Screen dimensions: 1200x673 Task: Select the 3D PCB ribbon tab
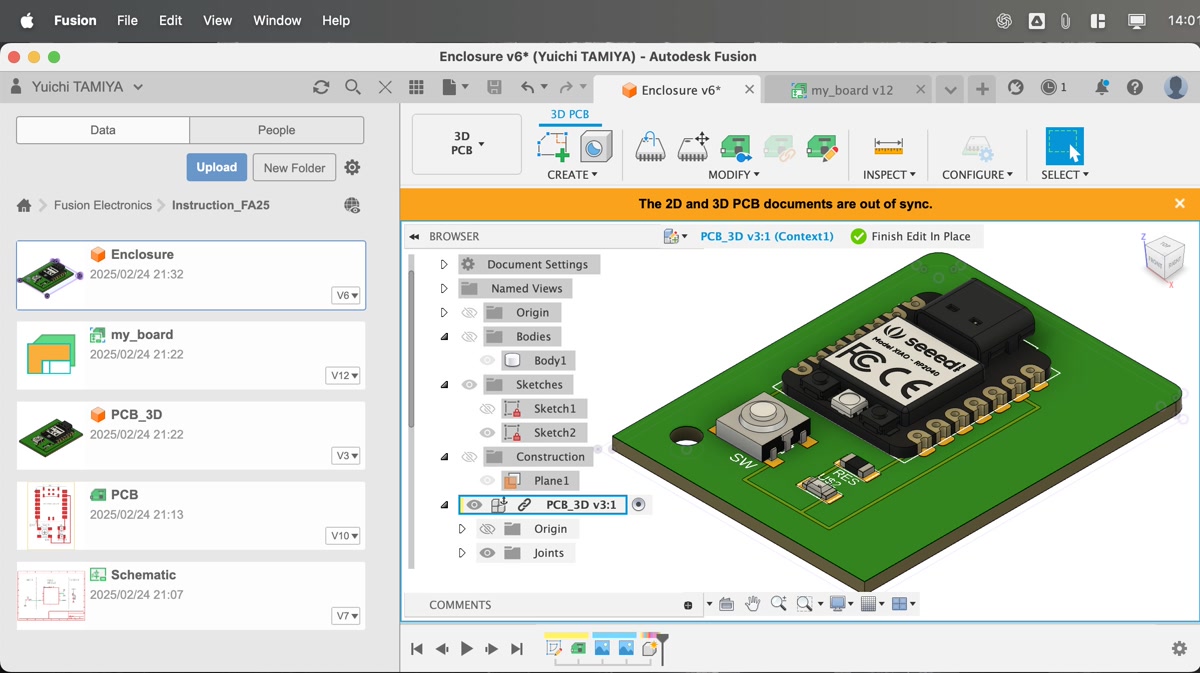(570, 114)
